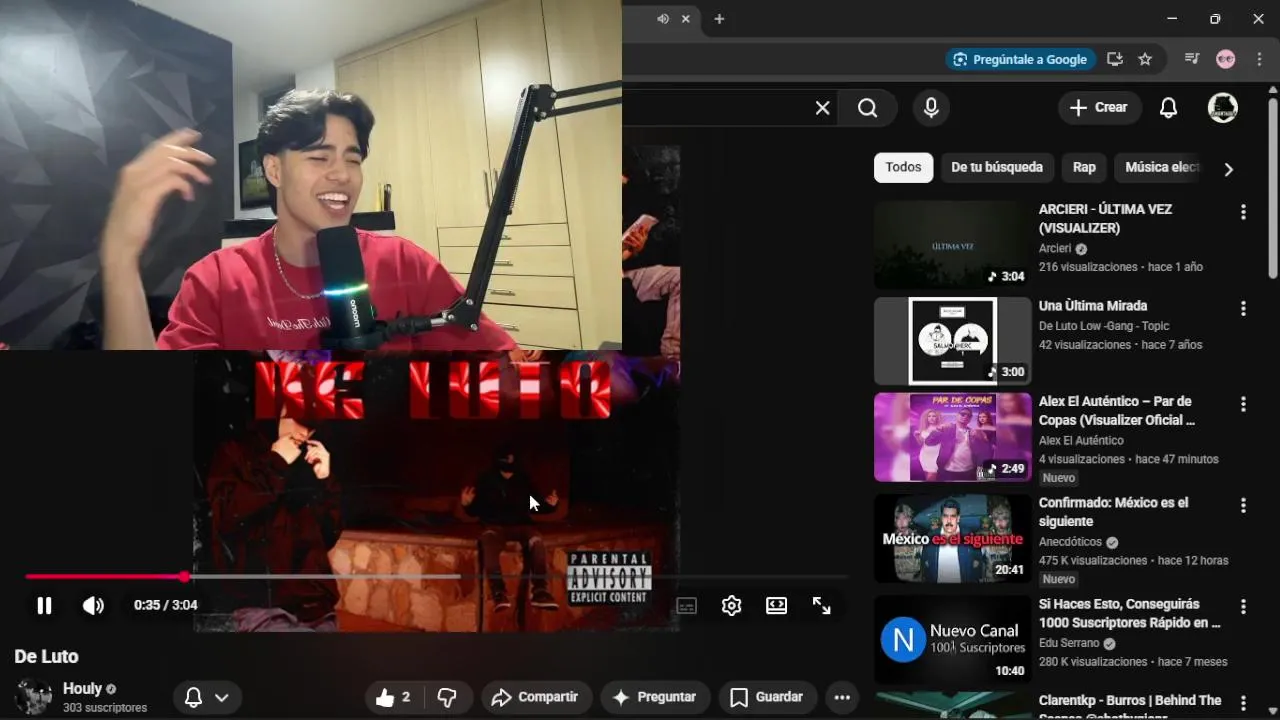Close the current browser tab

[x=686, y=19]
